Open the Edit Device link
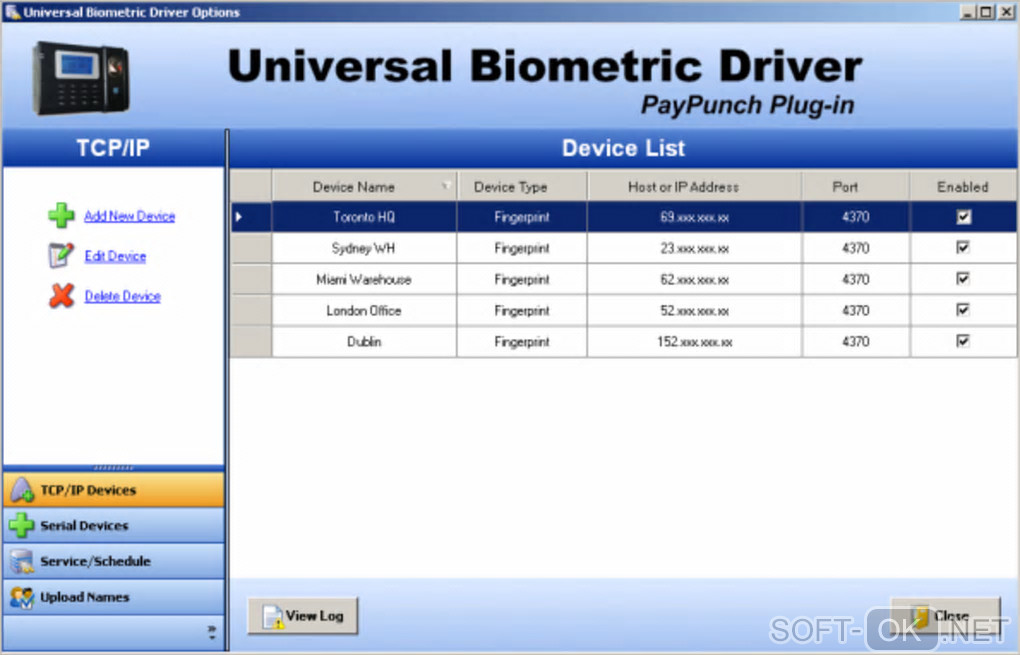 pyautogui.click(x=115, y=256)
